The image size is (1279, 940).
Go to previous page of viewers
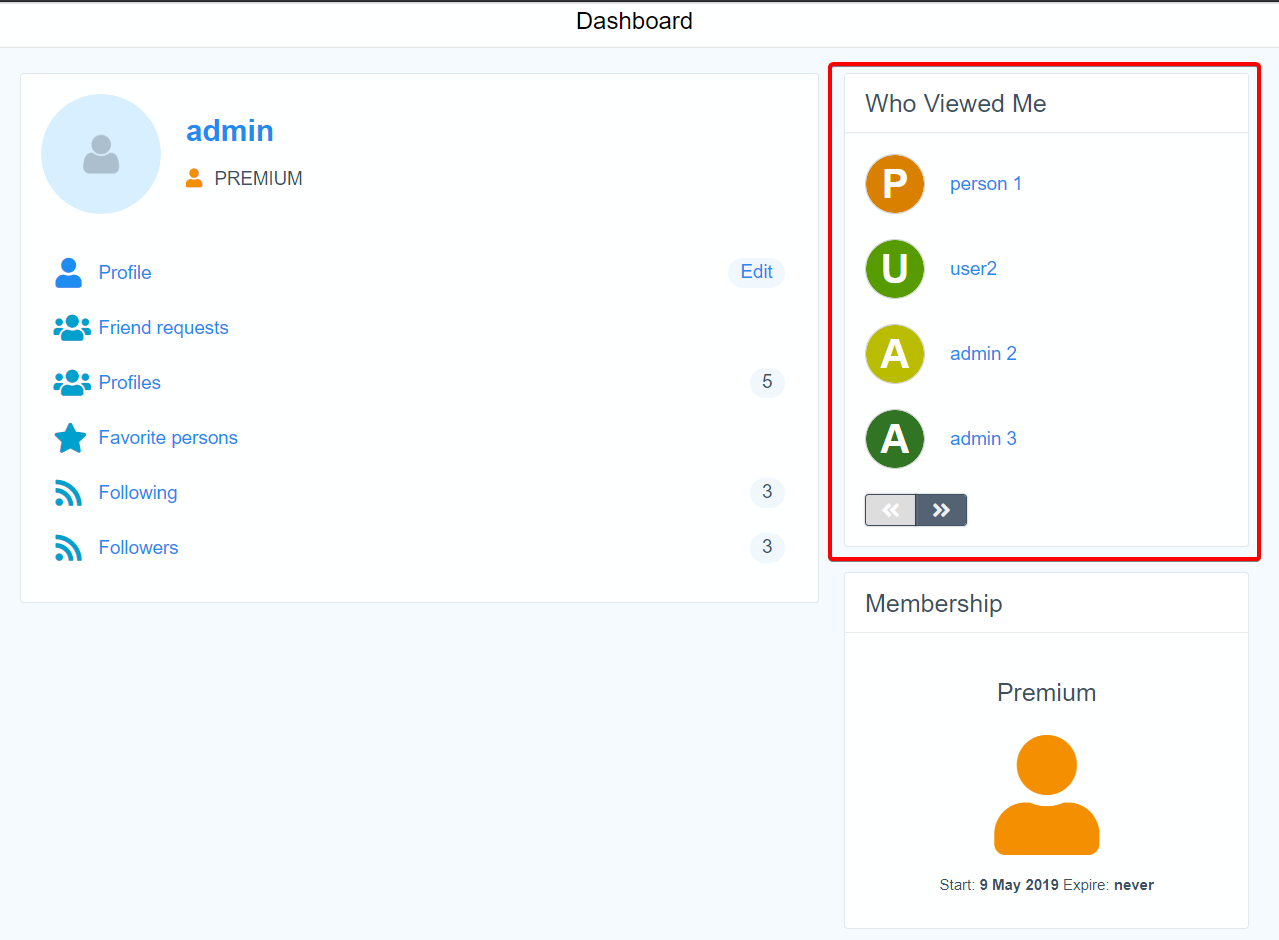[x=890, y=510]
